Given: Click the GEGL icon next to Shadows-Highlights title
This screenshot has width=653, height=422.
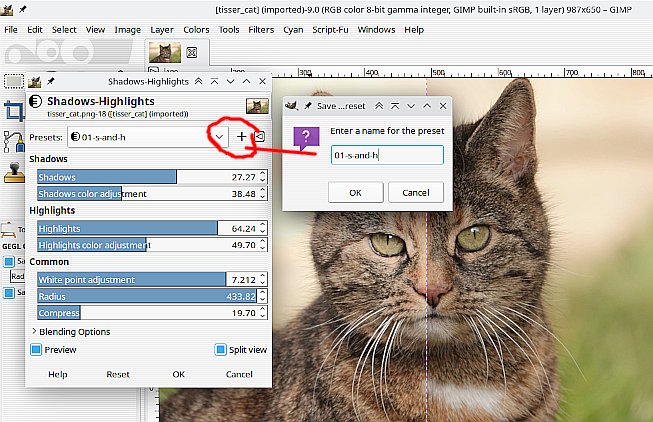Looking at the screenshot, I should point(35,101).
